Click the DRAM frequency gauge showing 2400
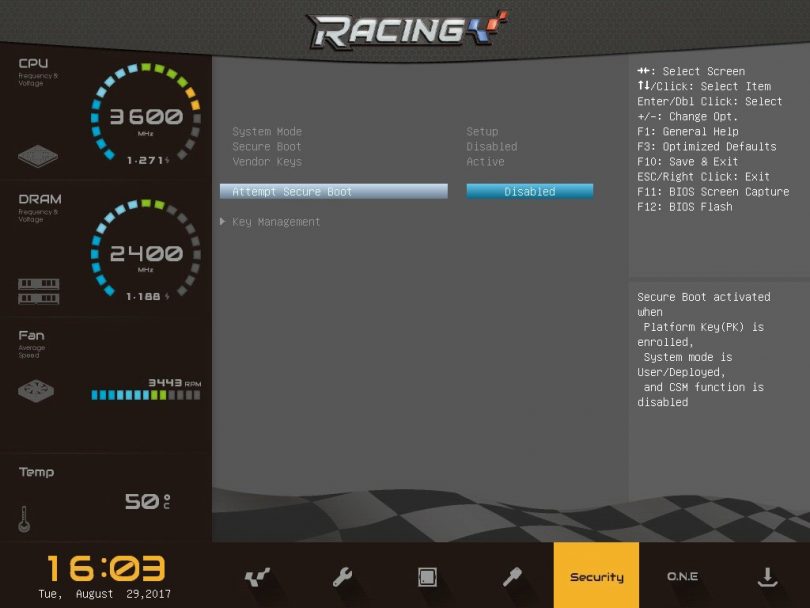810x608 pixels. pyautogui.click(x=146, y=254)
